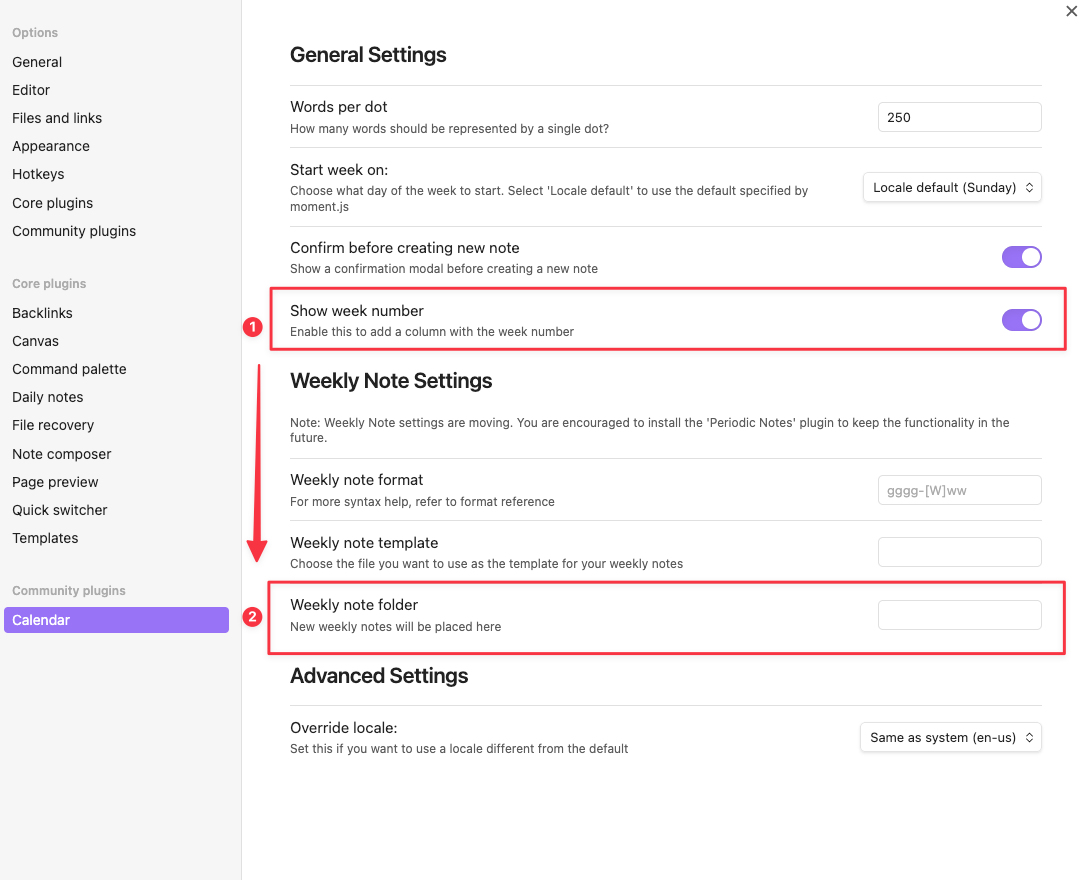This screenshot has width=1089, height=880.
Task: Click the Weekly note folder field
Action: click(x=959, y=615)
